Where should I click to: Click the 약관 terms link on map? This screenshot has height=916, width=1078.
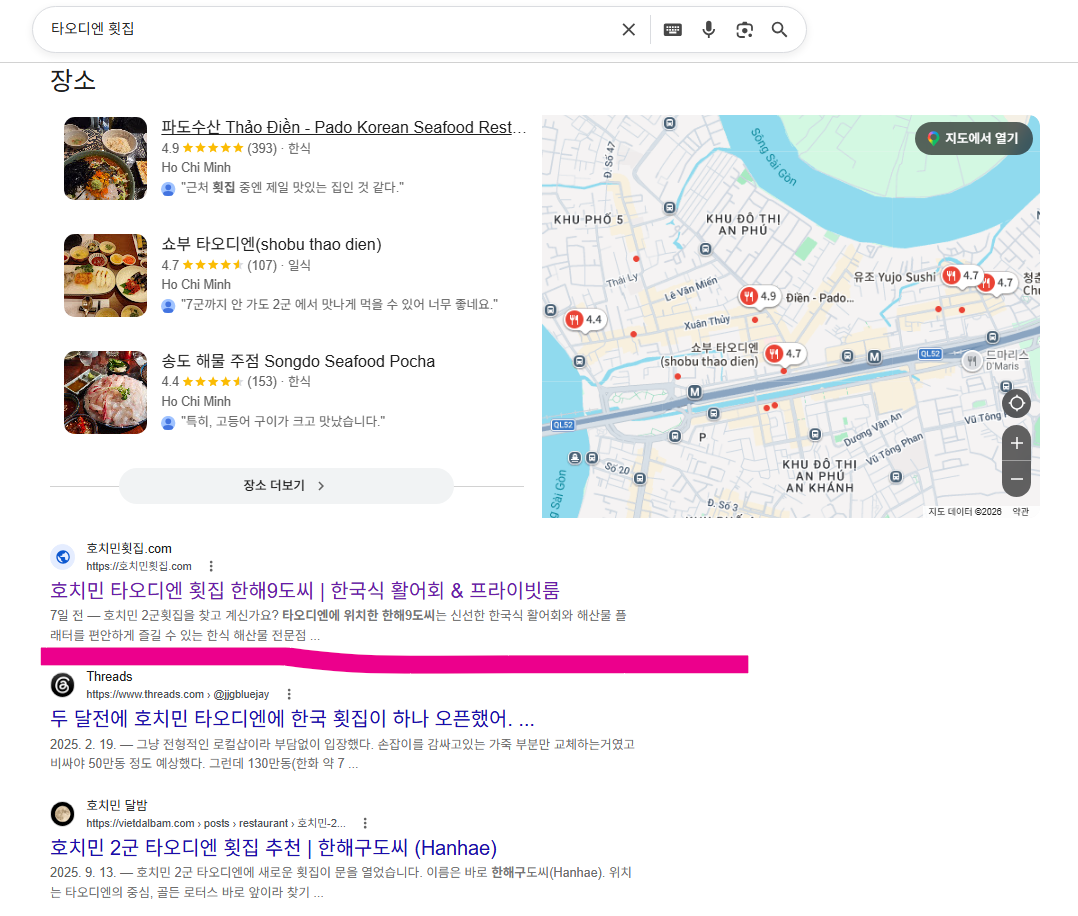click(x=1020, y=512)
